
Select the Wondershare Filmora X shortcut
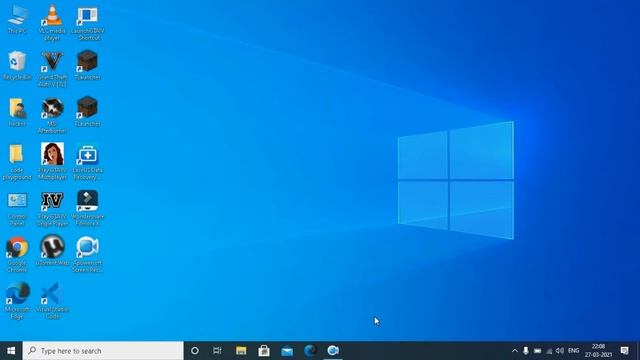[87, 209]
